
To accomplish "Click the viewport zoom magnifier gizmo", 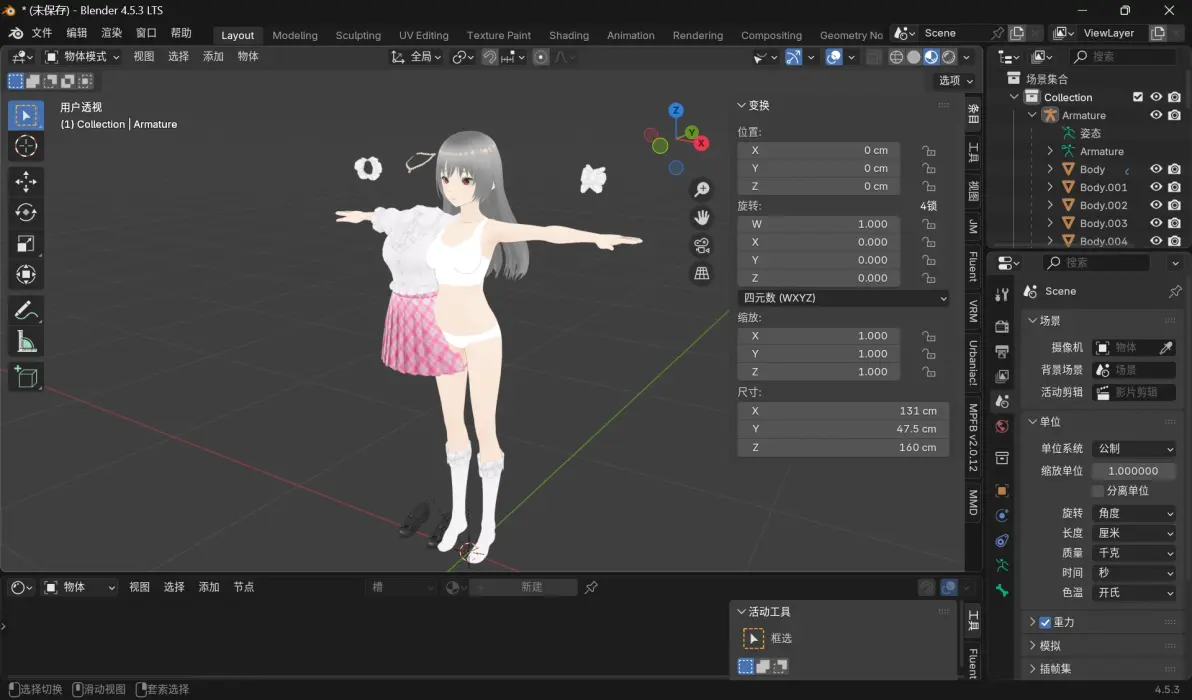I will (702, 189).
